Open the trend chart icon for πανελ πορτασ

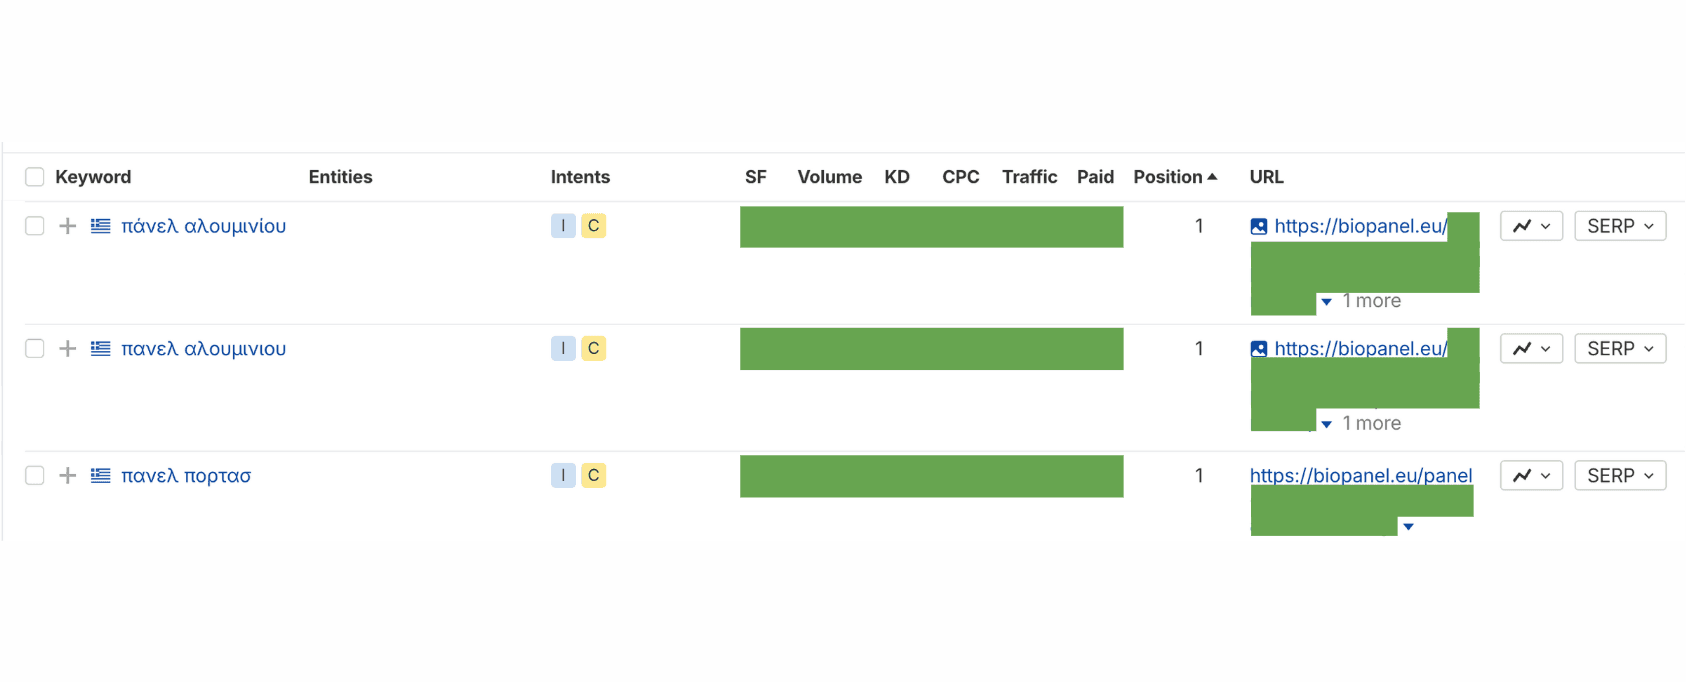pyautogui.click(x=1531, y=476)
